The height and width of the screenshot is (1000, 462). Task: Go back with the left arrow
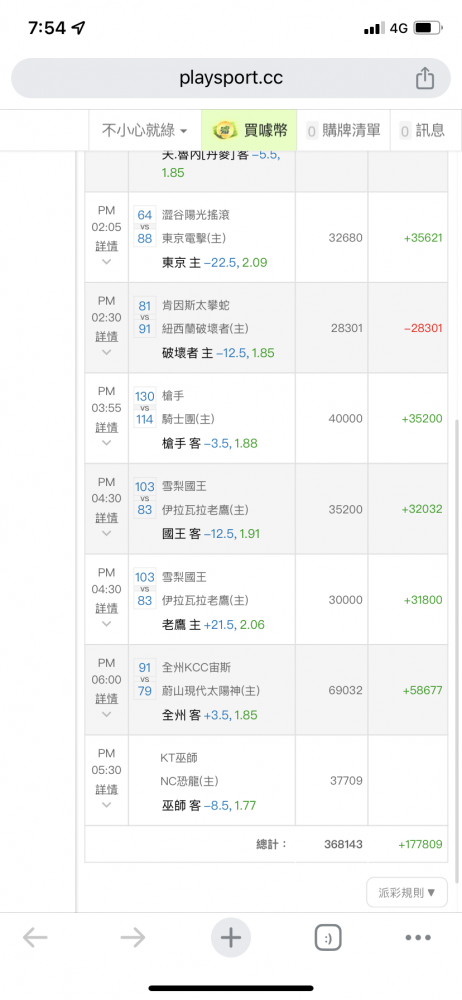pos(35,938)
